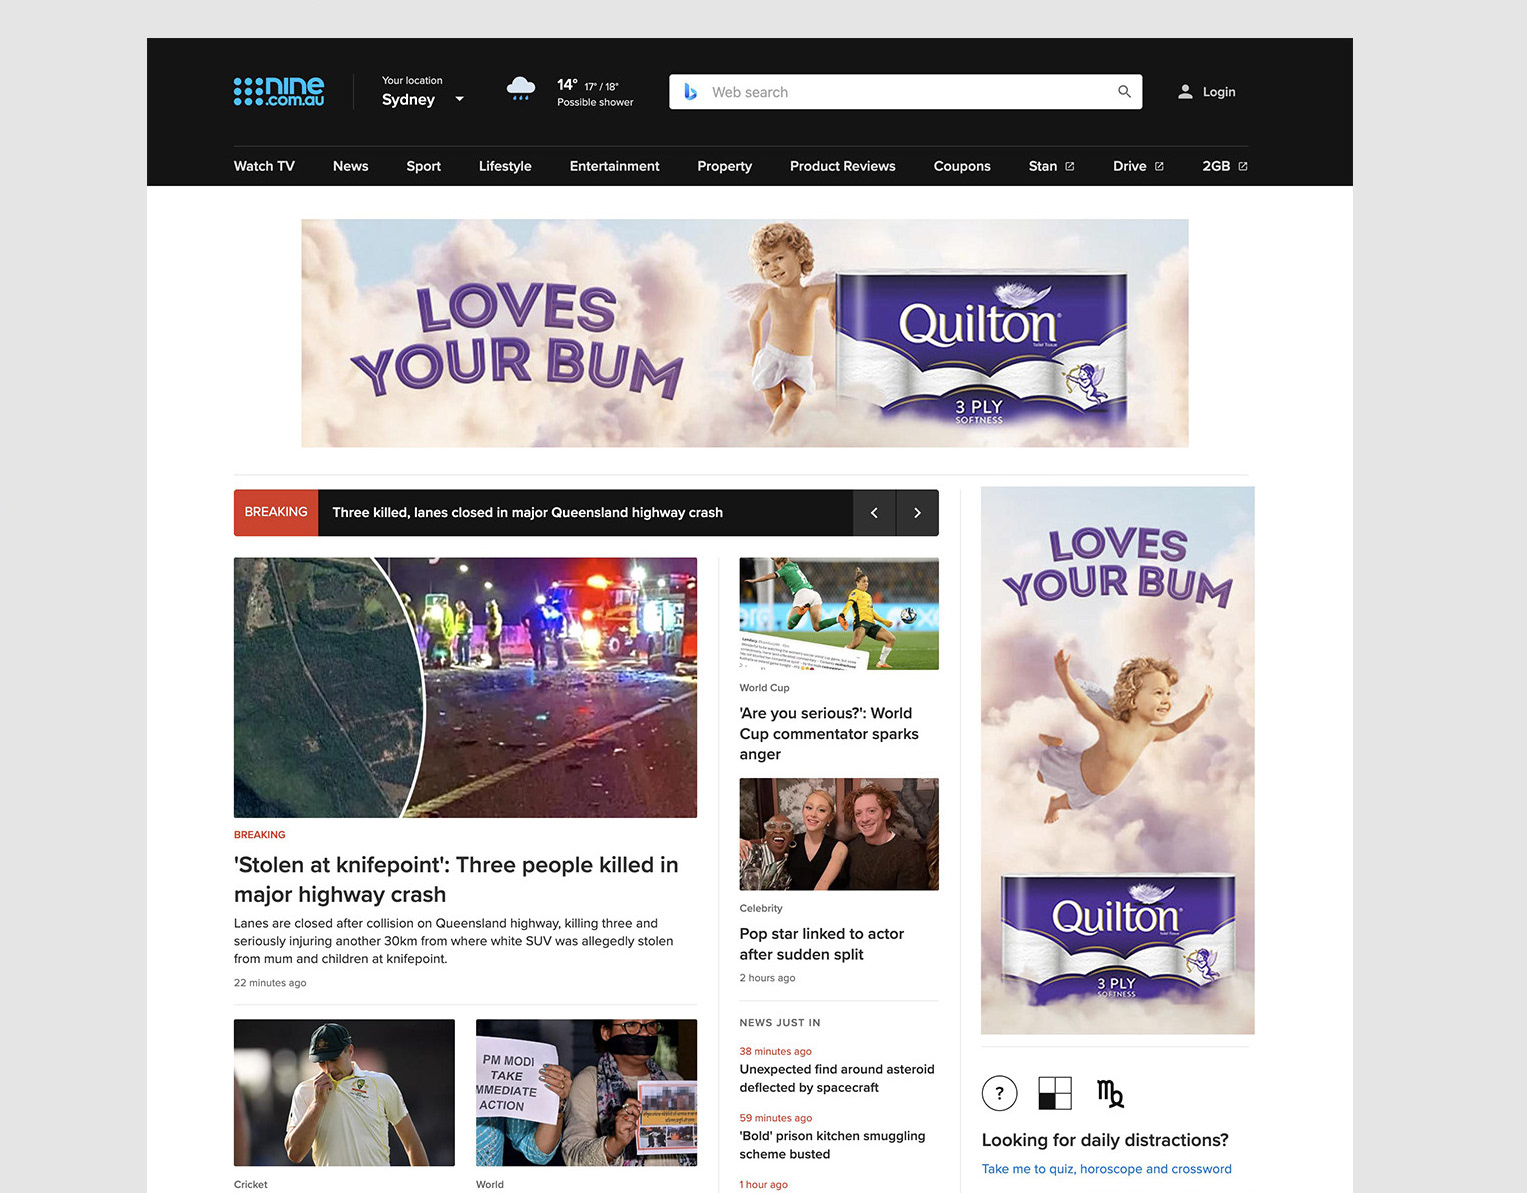Click the red BREAKING tag under crash photo
Screen dimensions: 1527x1193
260,835
